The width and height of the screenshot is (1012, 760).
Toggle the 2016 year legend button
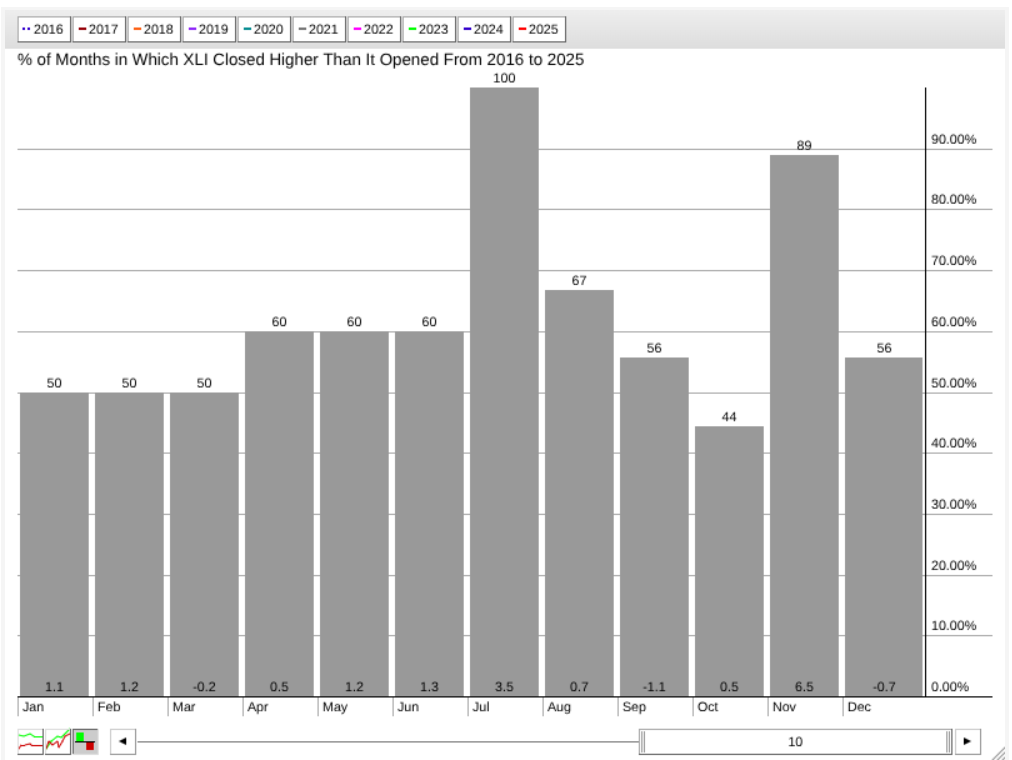[x=43, y=29]
